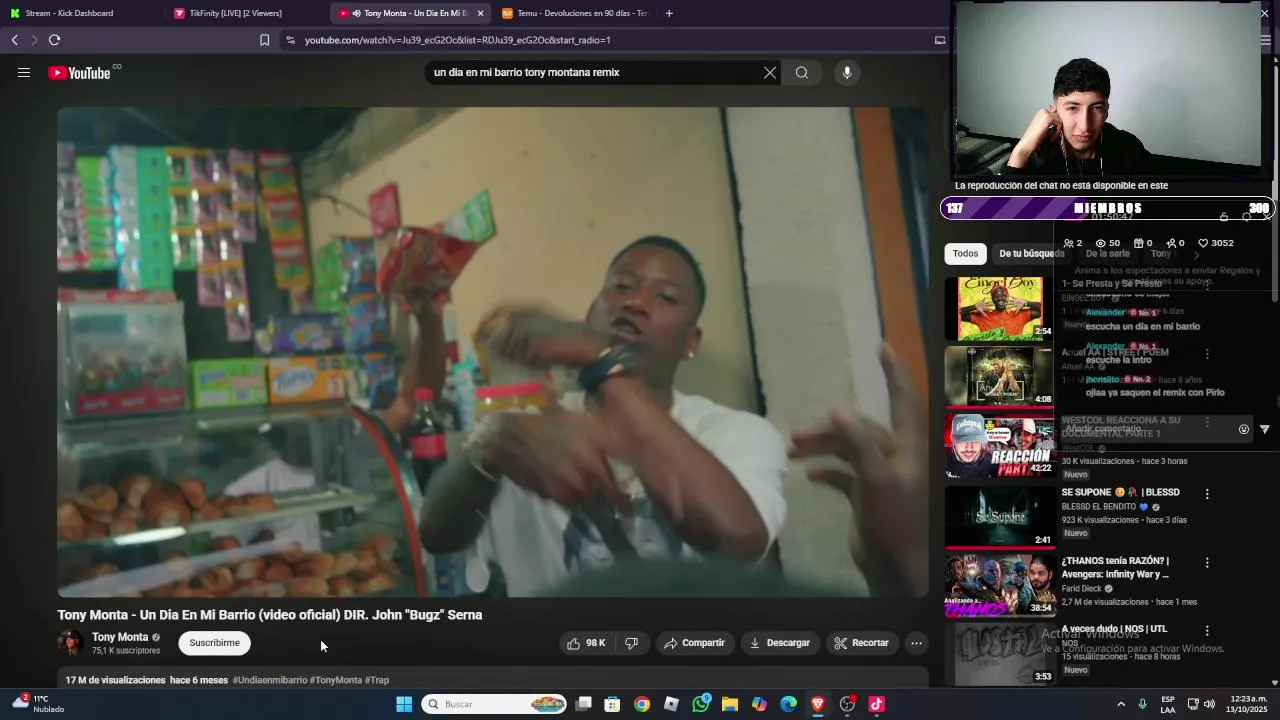Play the THANOS 38:54 video thumbnail
1280x720 pixels.
click(x=999, y=585)
